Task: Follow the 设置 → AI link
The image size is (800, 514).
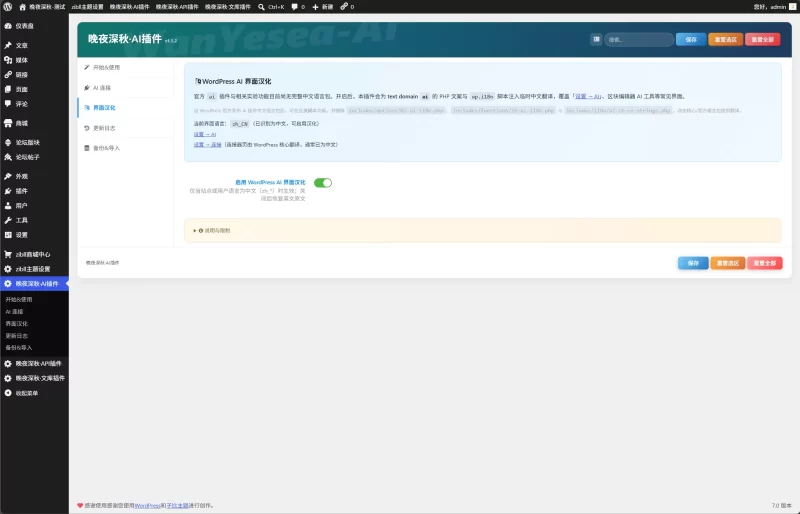Action: coord(205,134)
